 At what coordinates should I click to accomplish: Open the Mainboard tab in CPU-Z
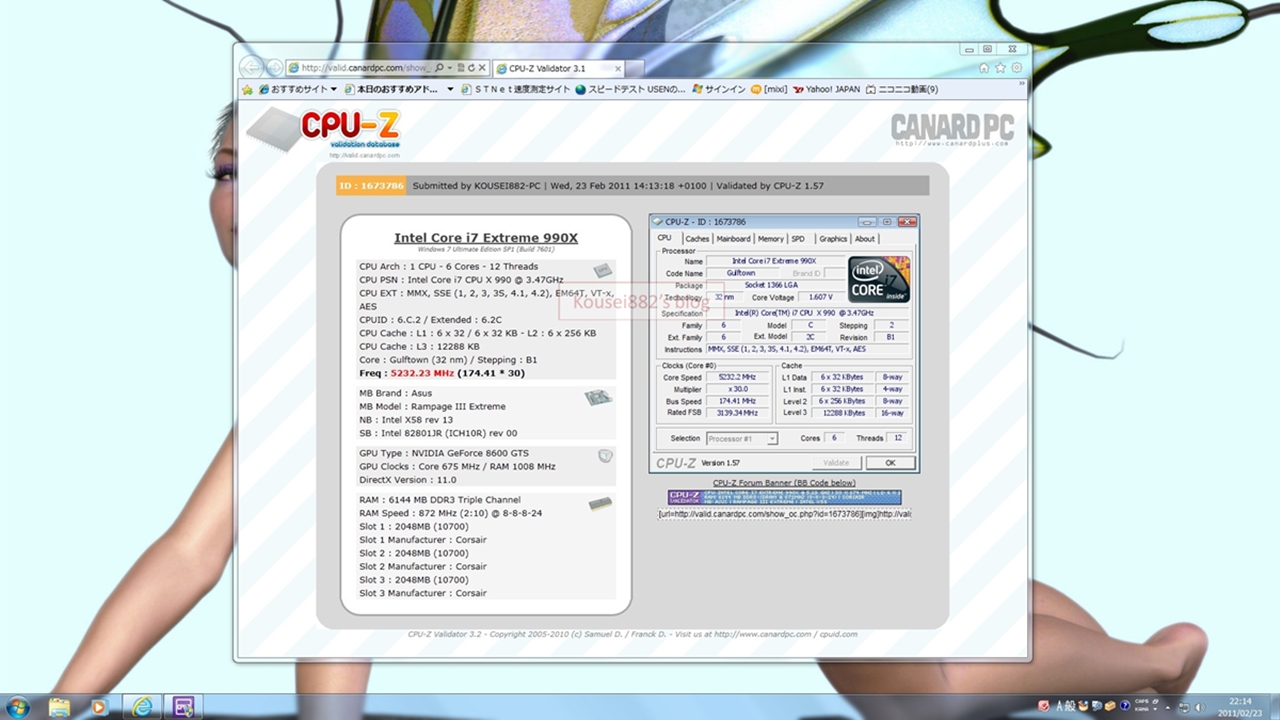coord(733,239)
